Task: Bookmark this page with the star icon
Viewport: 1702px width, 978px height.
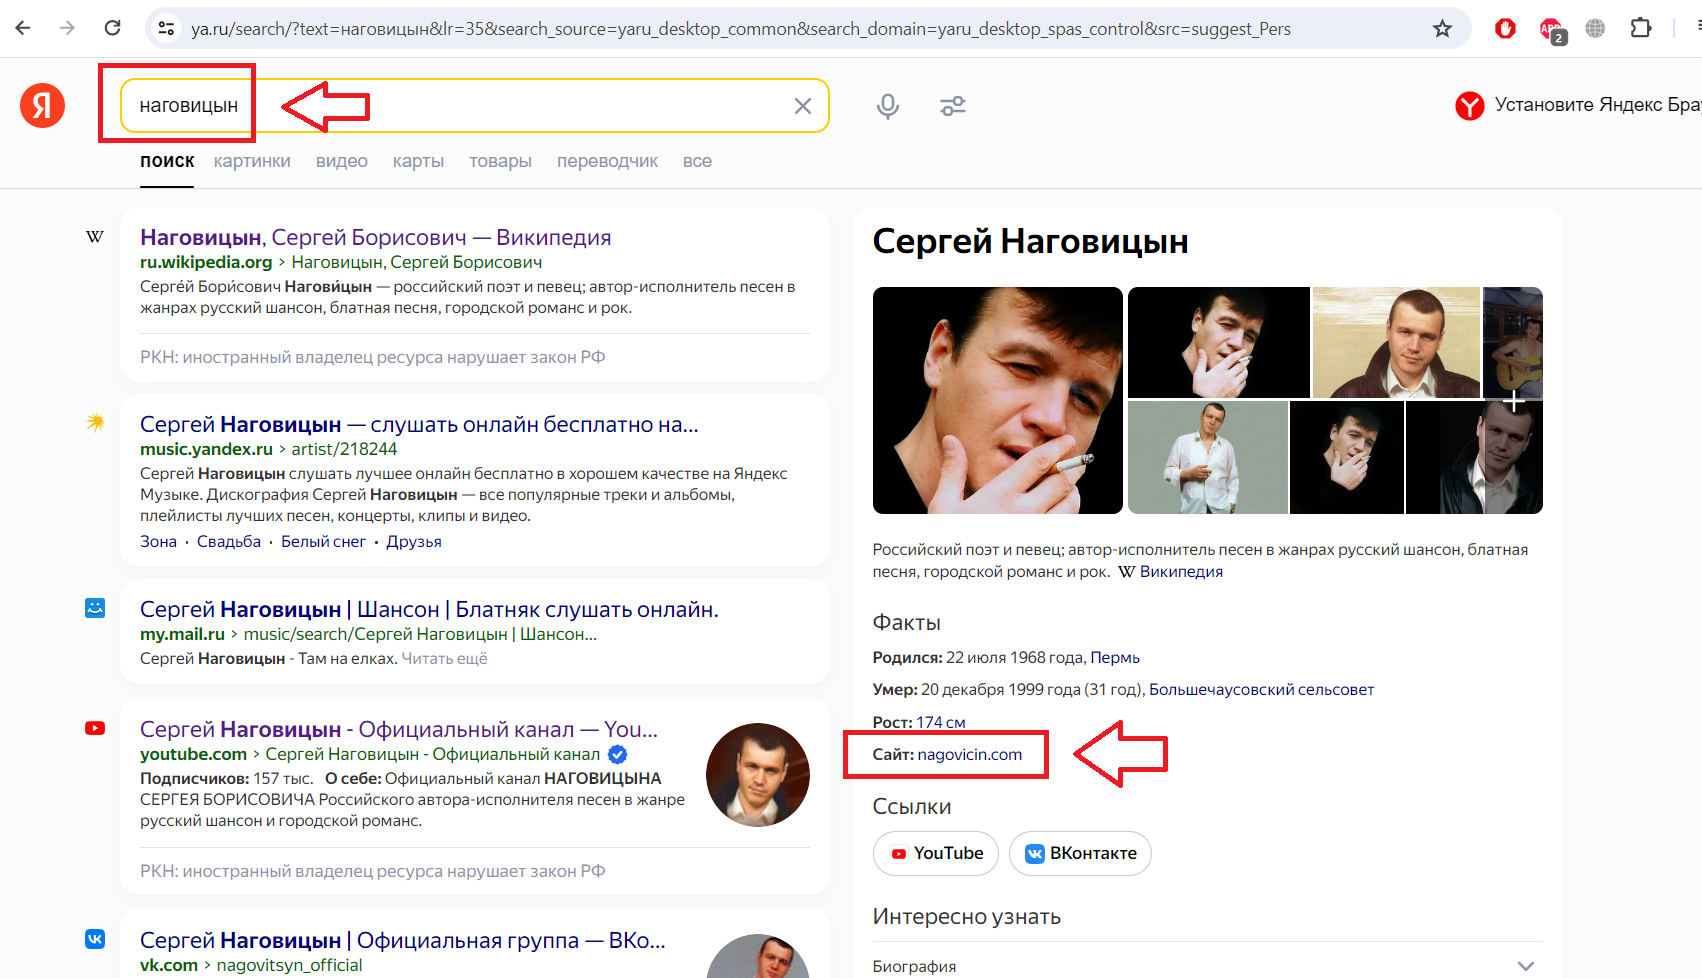Action: coord(1442,29)
